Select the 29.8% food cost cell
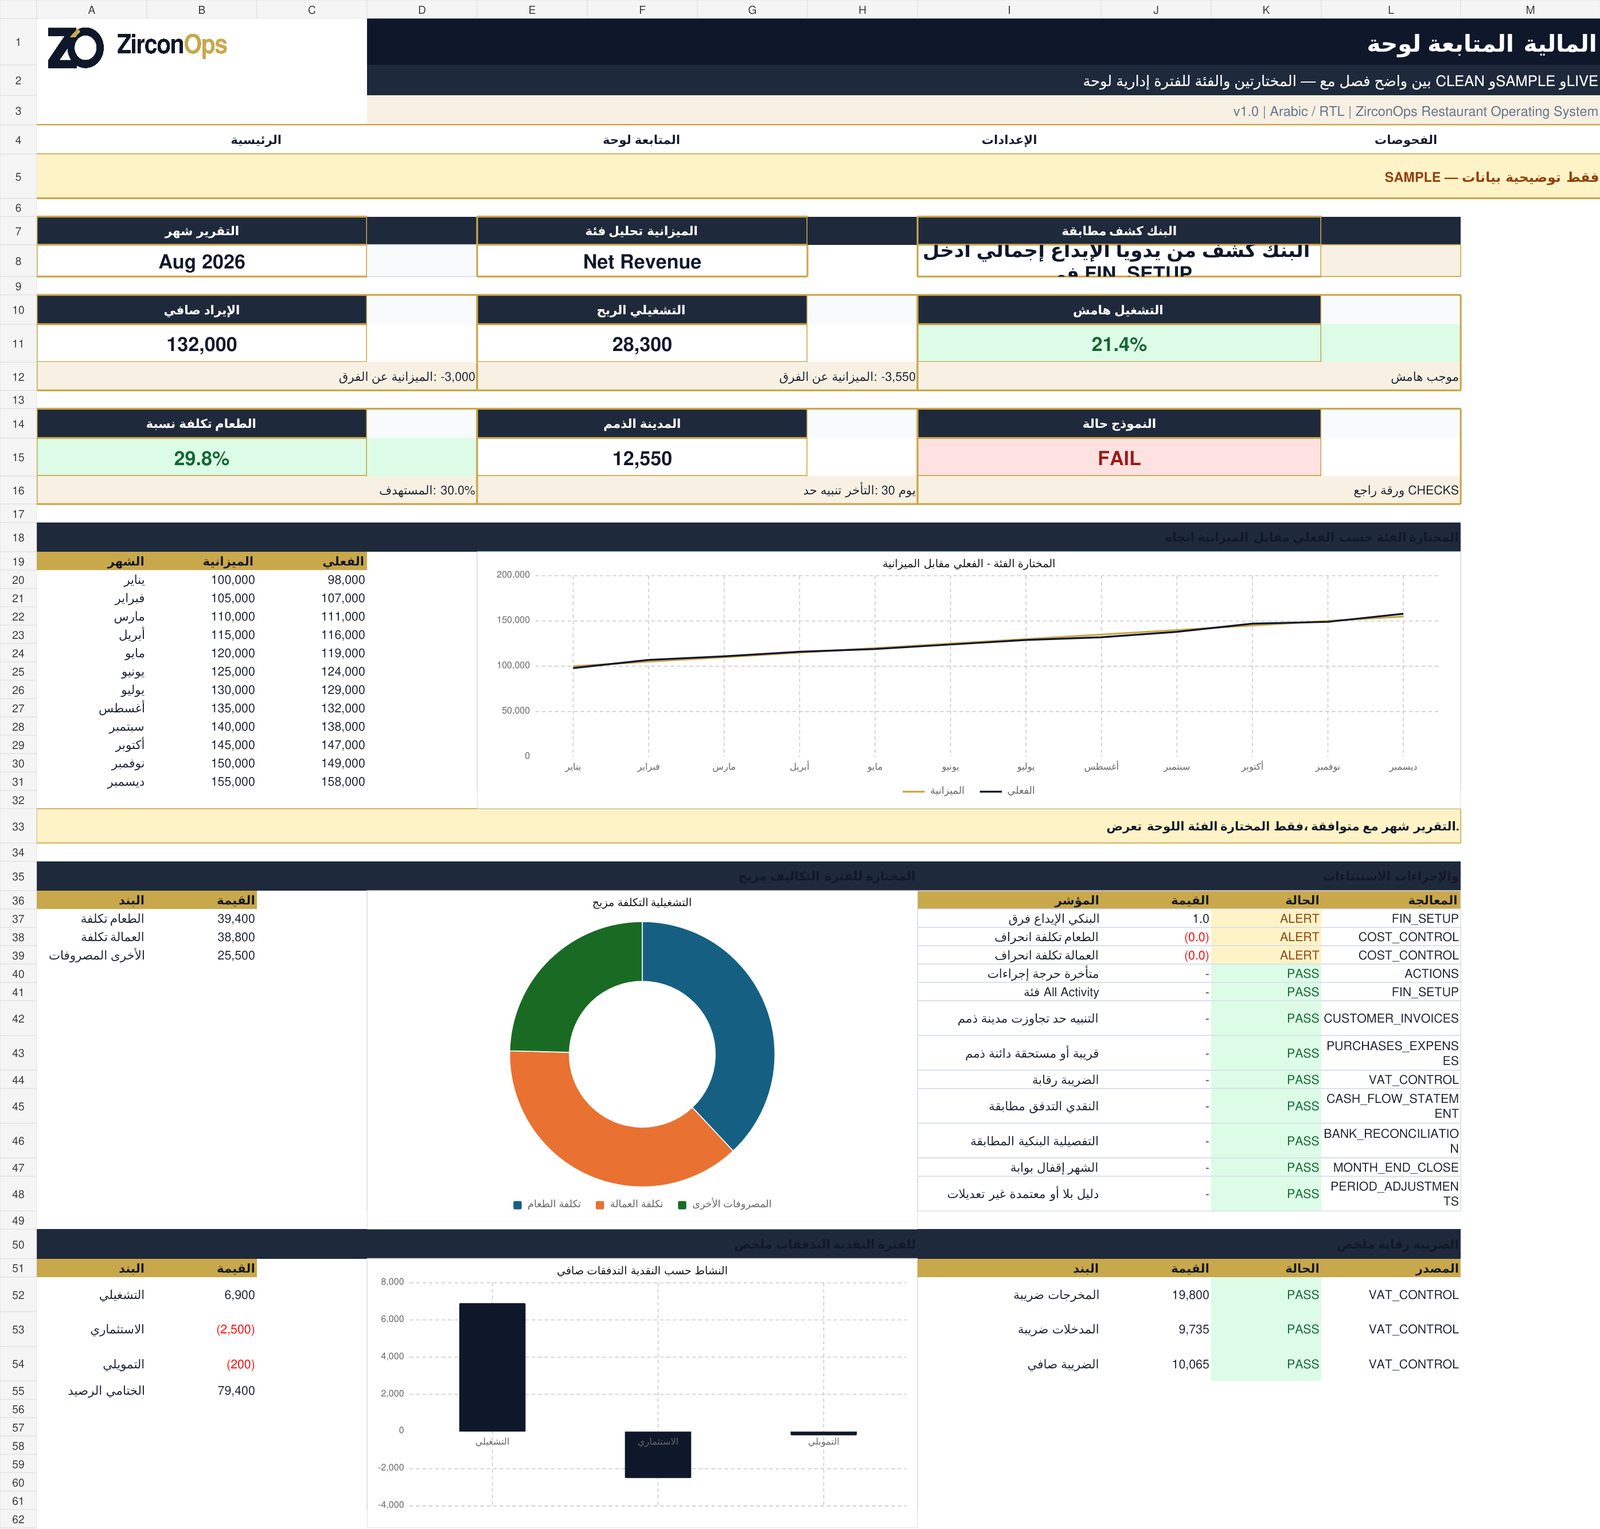This screenshot has width=1600, height=1529. coord(202,459)
